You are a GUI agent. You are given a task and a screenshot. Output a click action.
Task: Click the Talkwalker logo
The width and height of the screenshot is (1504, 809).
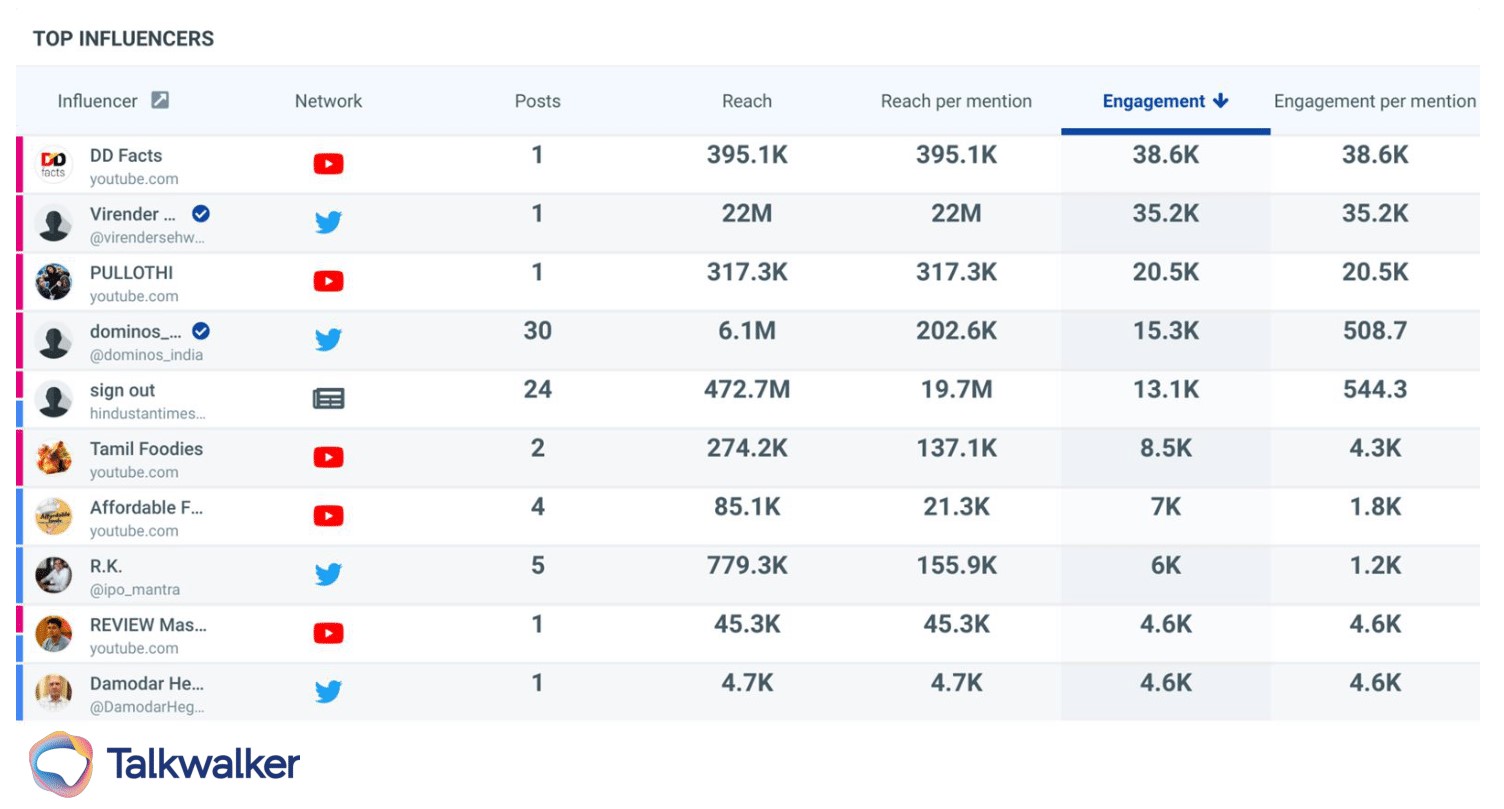pyautogui.click(x=165, y=764)
